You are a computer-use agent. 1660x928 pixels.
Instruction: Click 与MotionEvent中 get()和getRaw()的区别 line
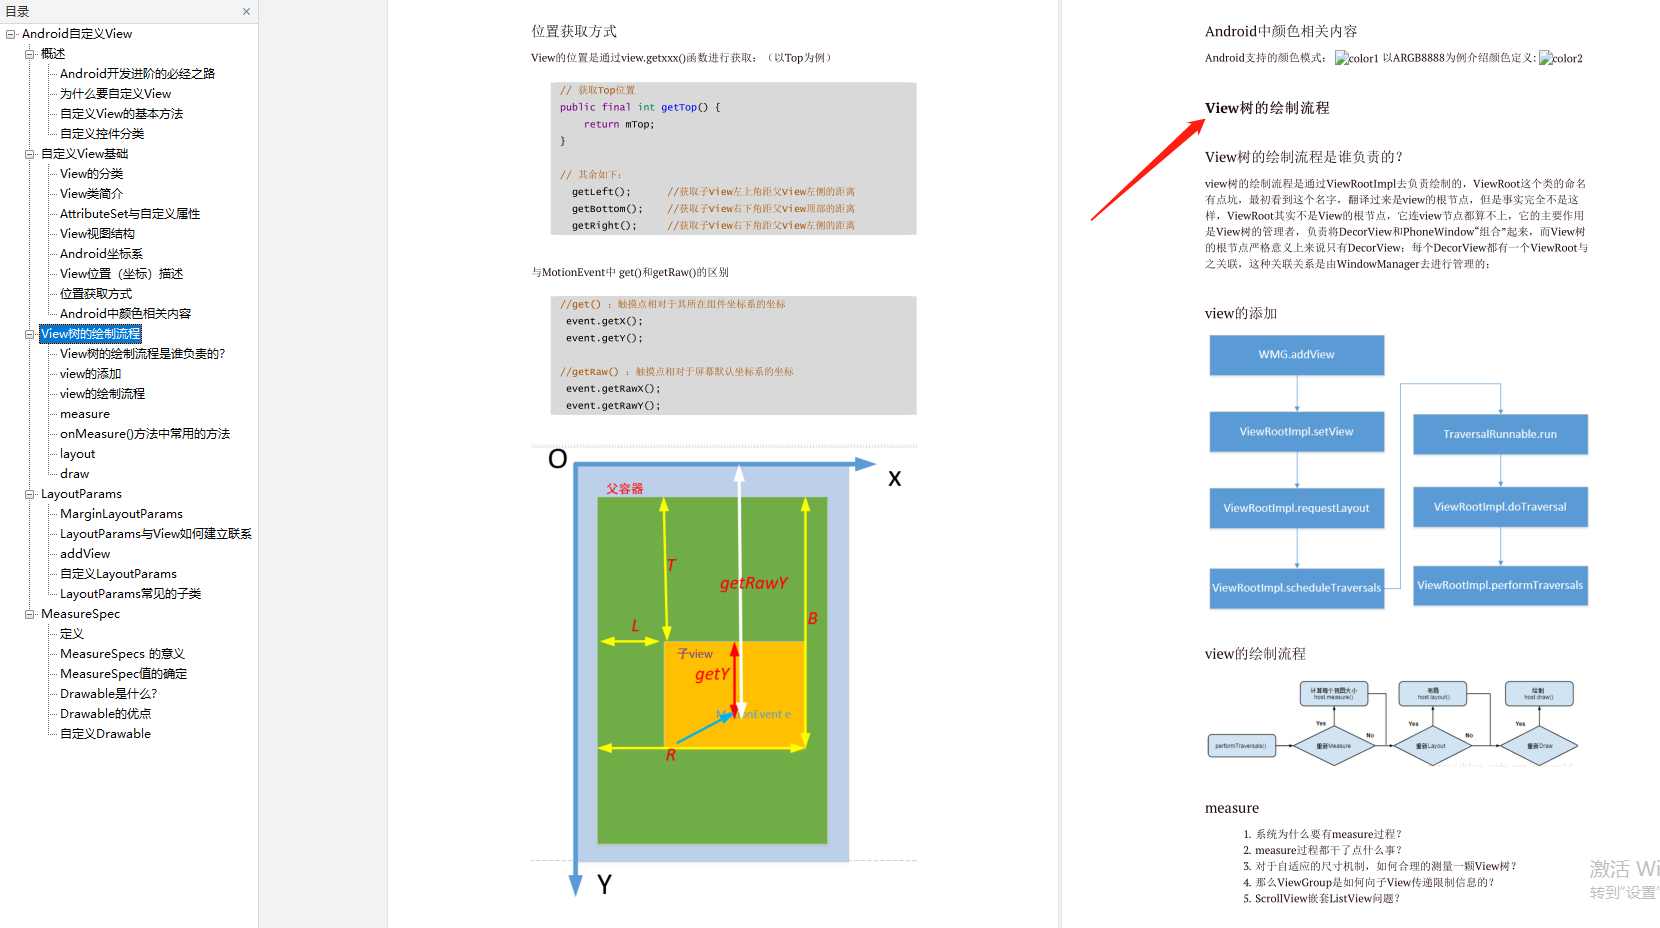[630, 272]
